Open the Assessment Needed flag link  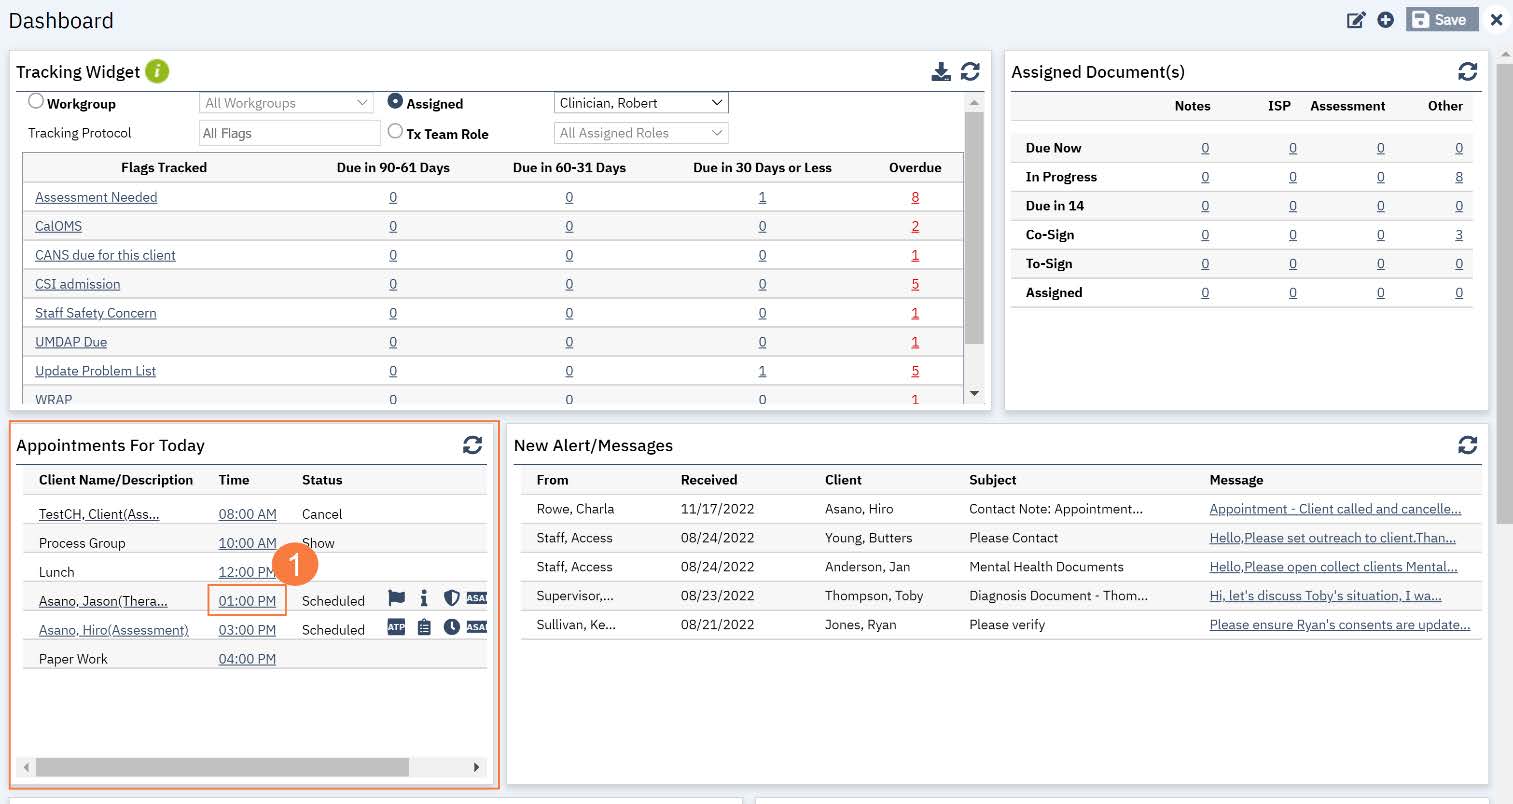tap(96, 198)
